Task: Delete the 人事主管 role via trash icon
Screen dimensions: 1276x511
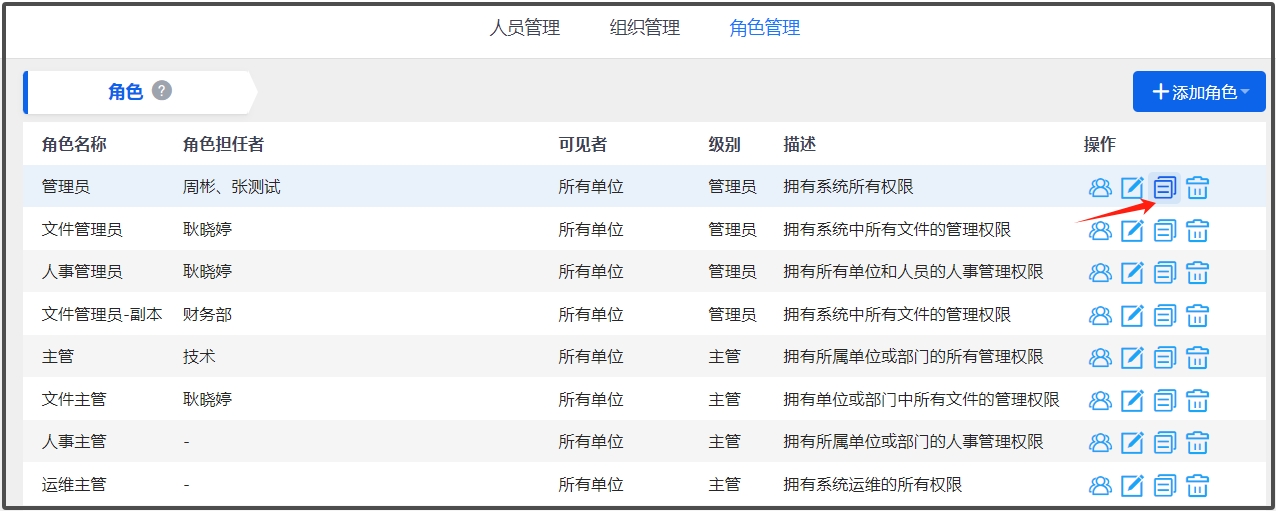Action: pos(1197,442)
